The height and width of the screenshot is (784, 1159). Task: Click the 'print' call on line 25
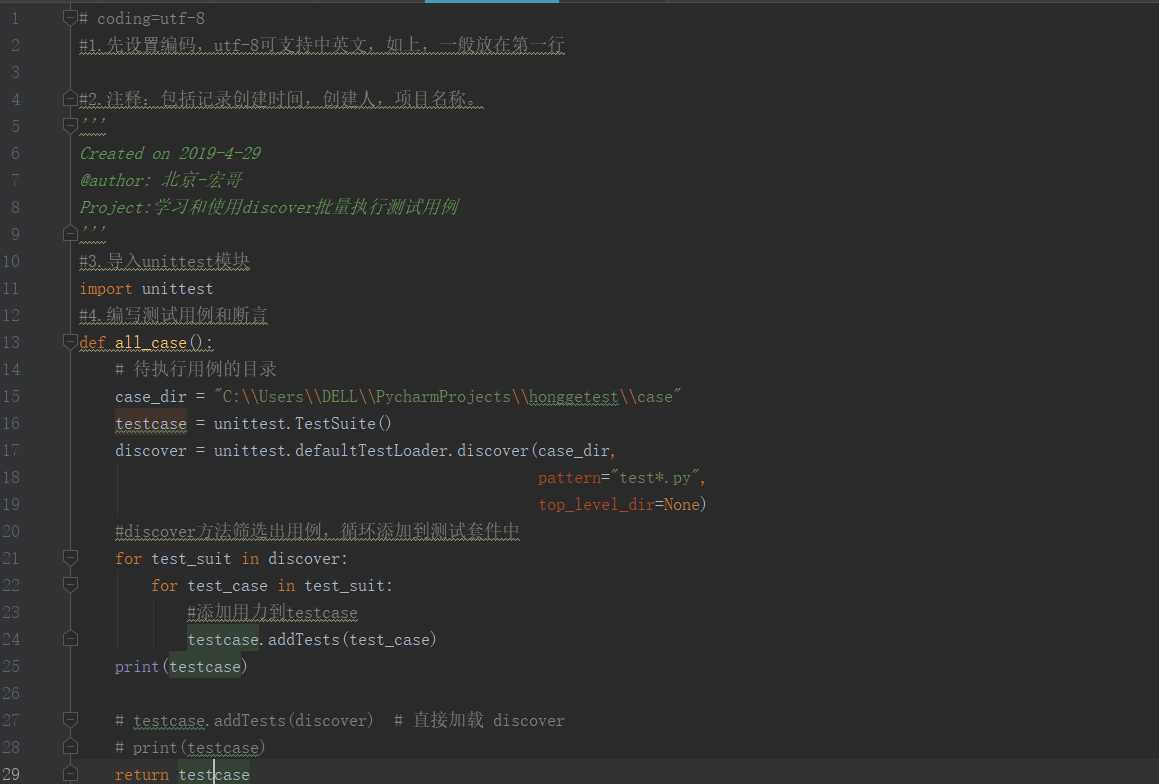pyautogui.click(x=137, y=667)
